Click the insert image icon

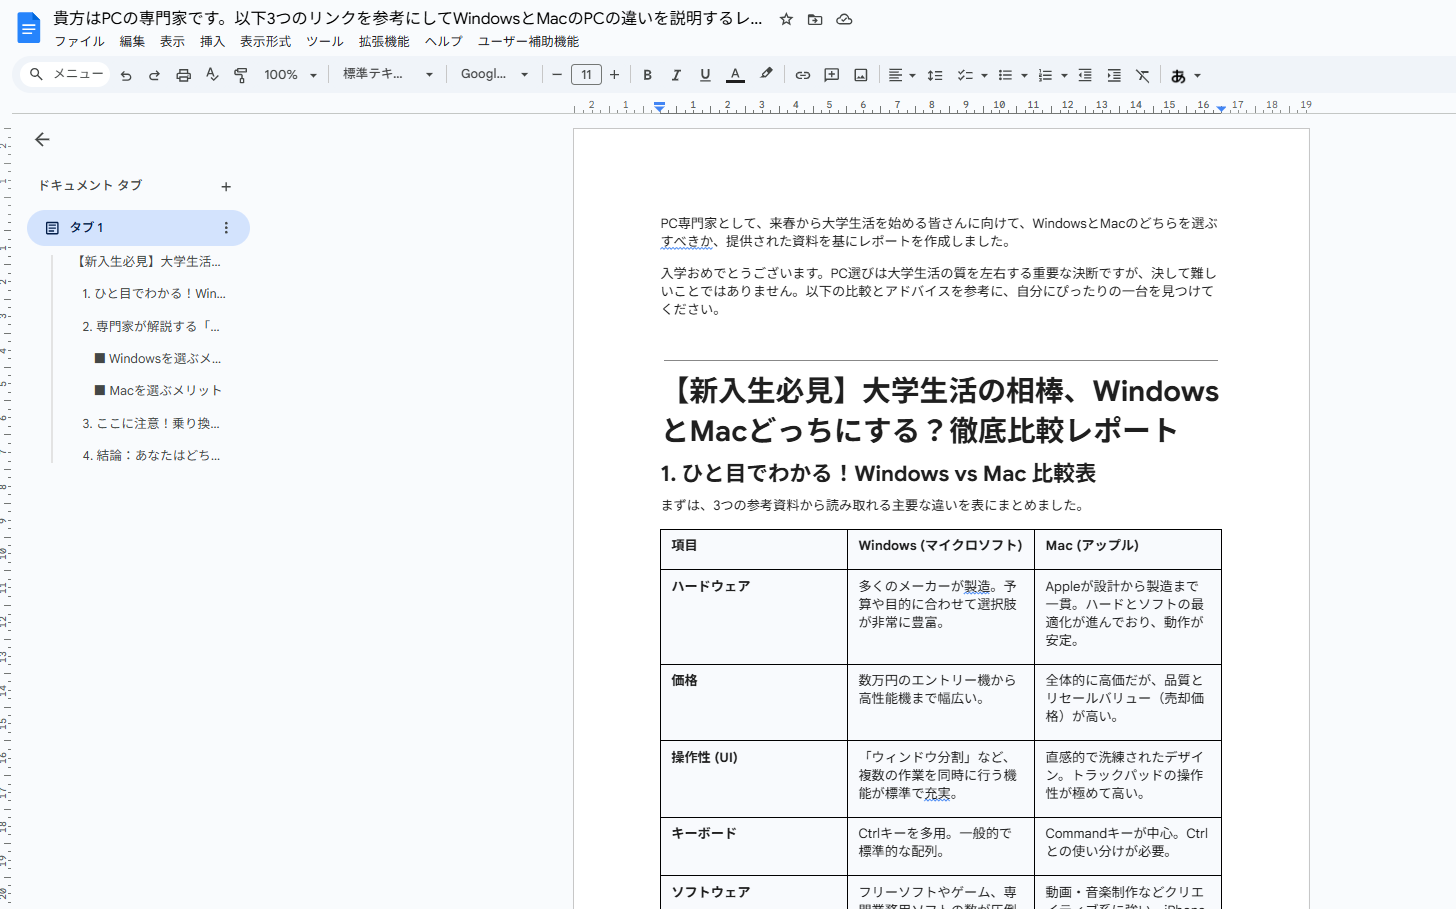pyautogui.click(x=860, y=75)
